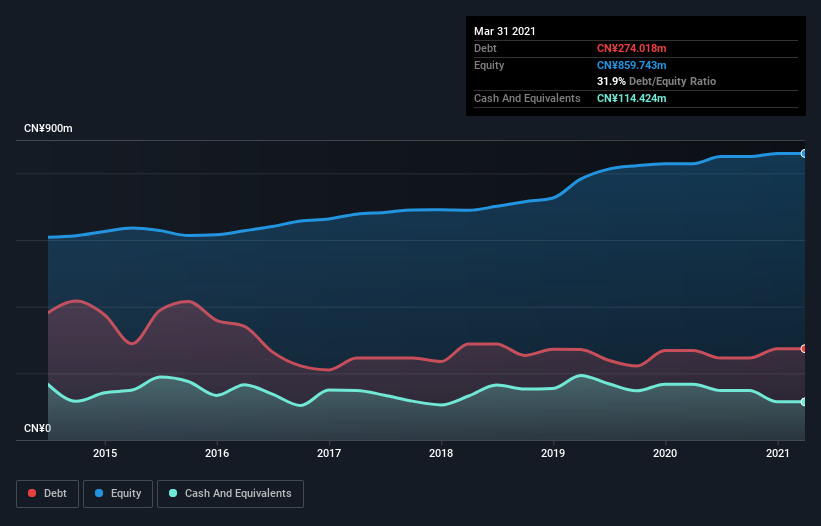Select the 2019 x-axis label
Viewport: 821px width, 526px height.
[553, 453]
